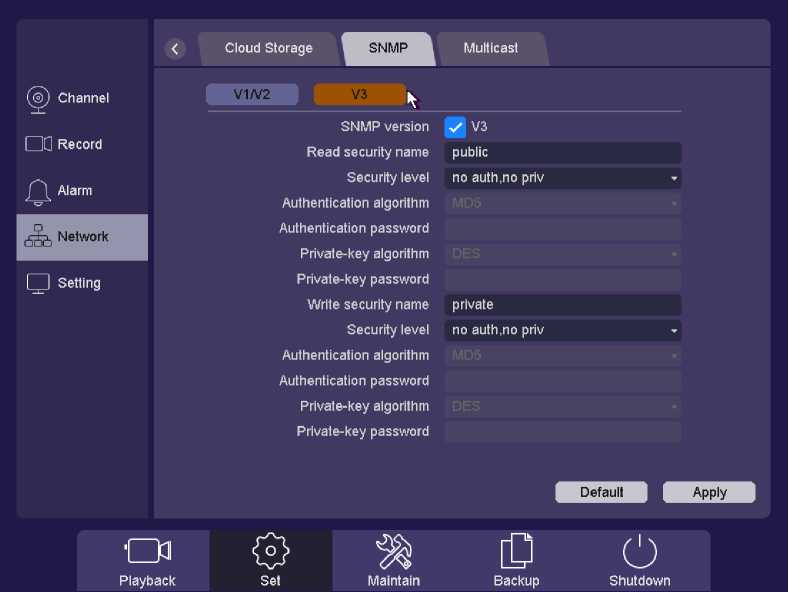Open Playback from the bottom bar
This screenshot has height=592, width=788.
click(147, 551)
